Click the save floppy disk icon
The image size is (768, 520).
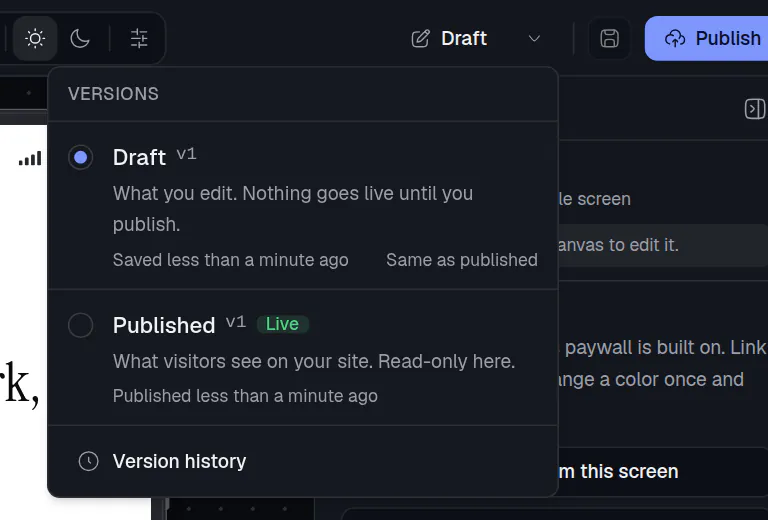tap(609, 38)
